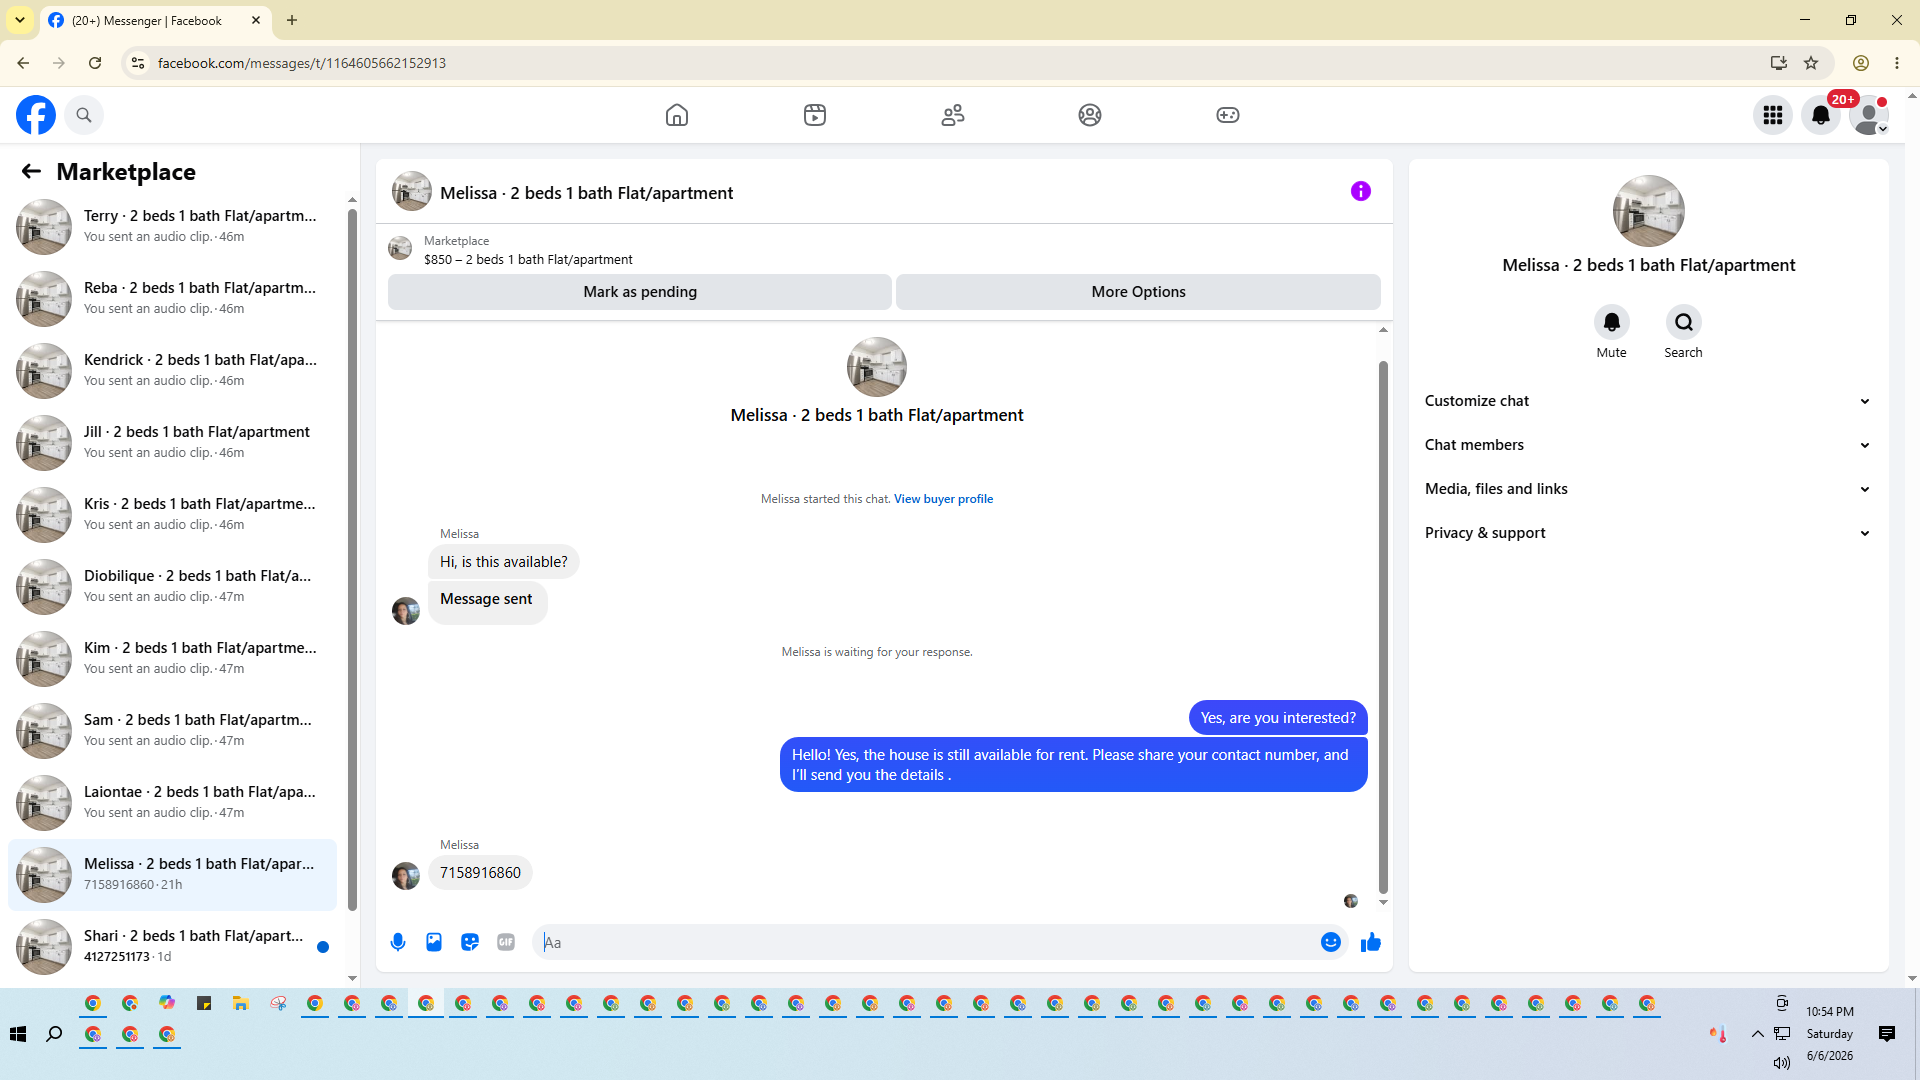Click Melissa's avatar in the chat header
1920x1080 pixels.
[x=411, y=191]
